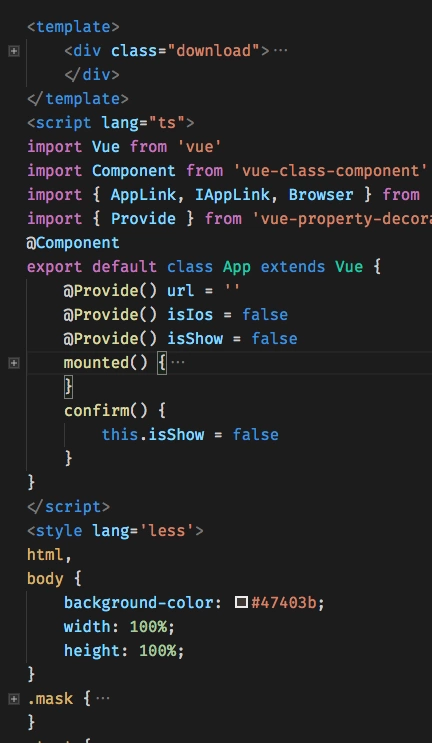Click this.isShow inside confirm()
The height and width of the screenshot is (743, 432).
pos(153,435)
